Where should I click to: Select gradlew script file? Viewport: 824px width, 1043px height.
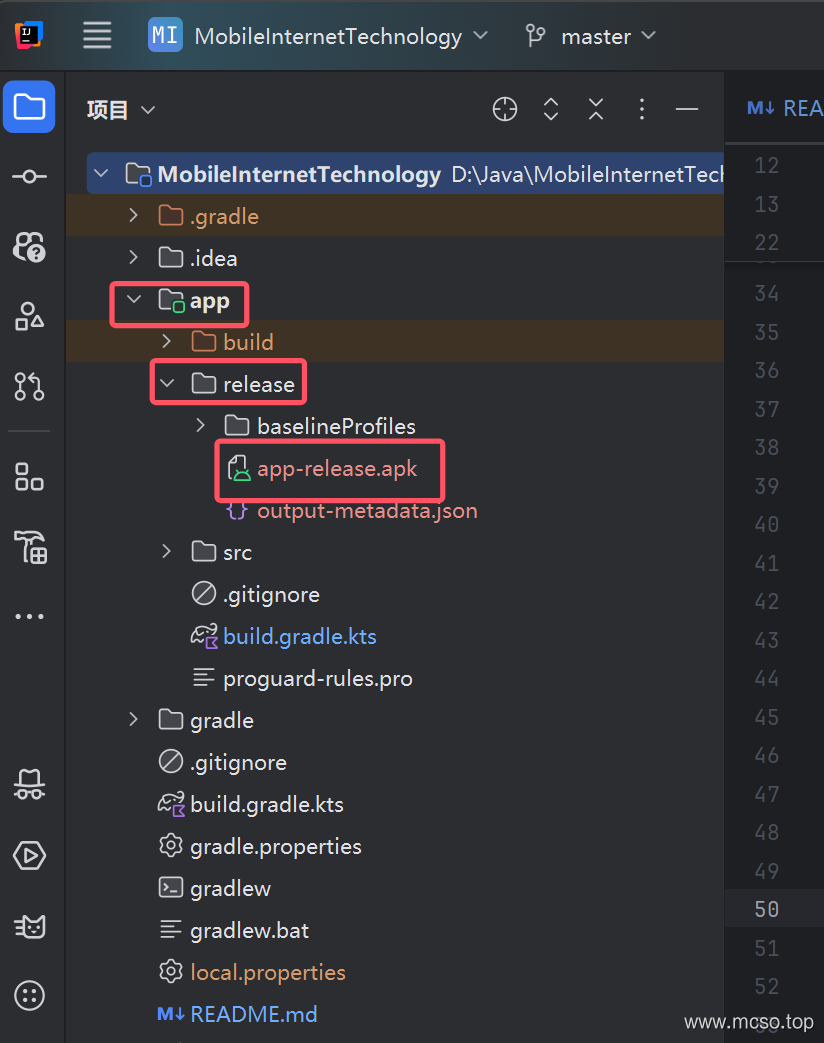tap(230, 889)
